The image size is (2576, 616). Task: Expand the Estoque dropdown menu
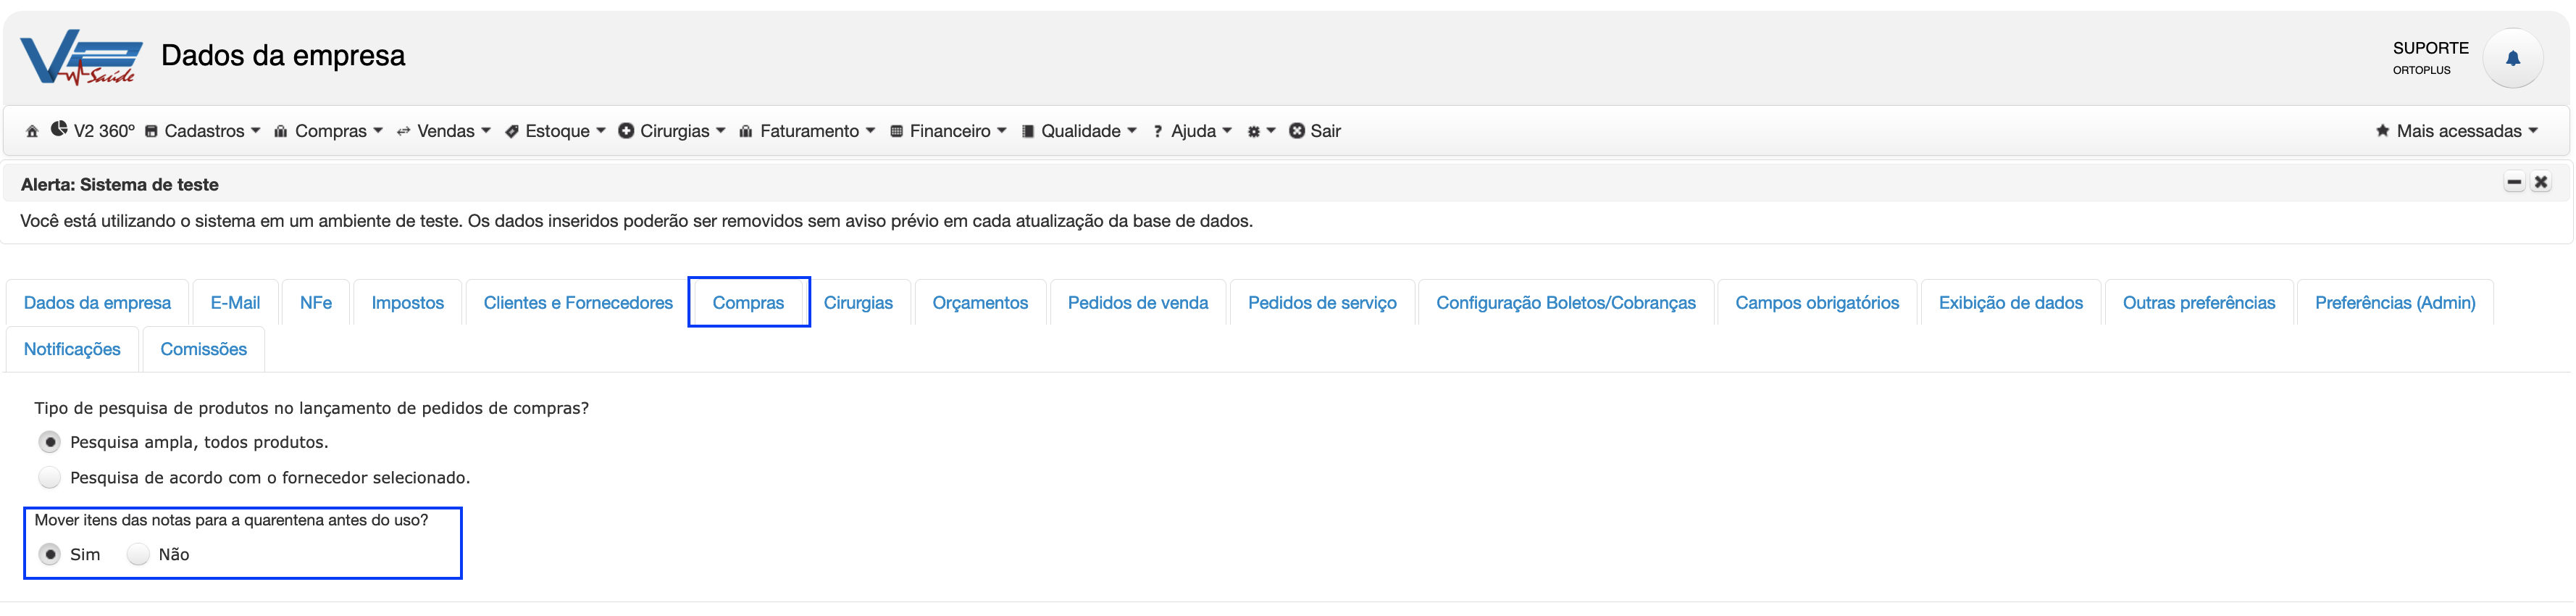click(x=556, y=131)
